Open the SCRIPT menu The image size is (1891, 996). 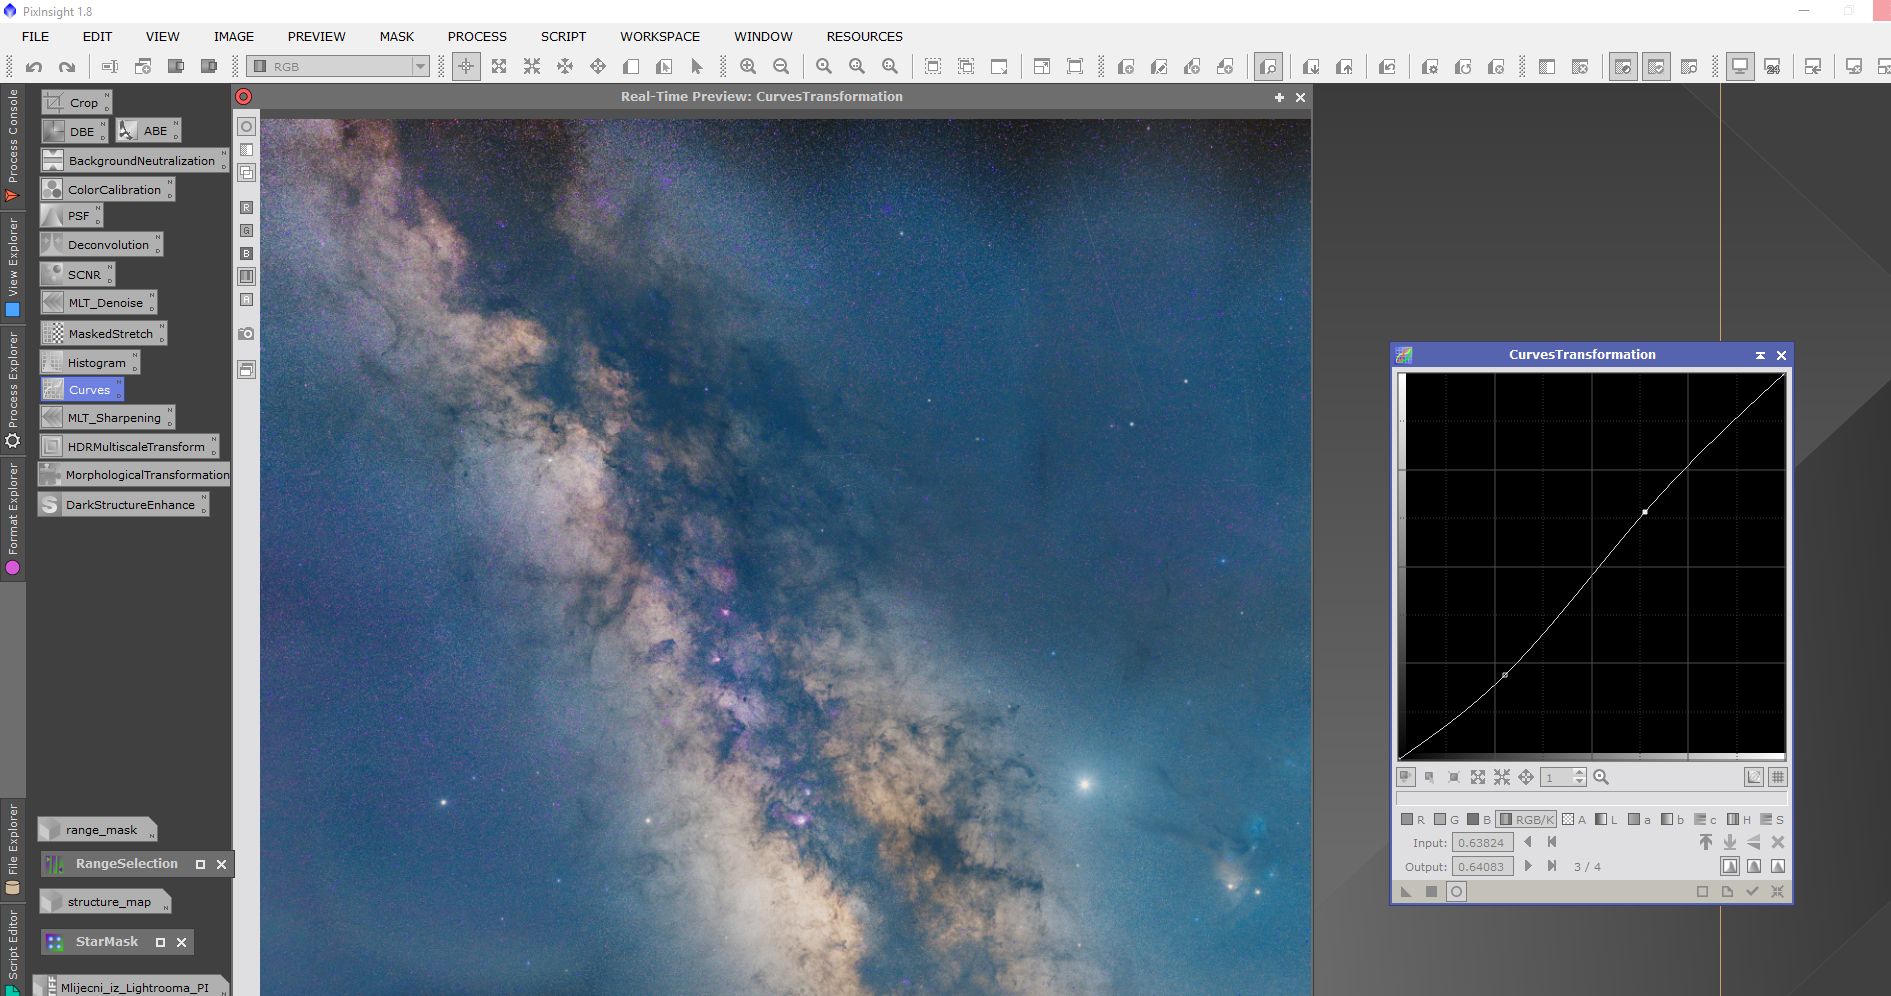pyautogui.click(x=563, y=36)
